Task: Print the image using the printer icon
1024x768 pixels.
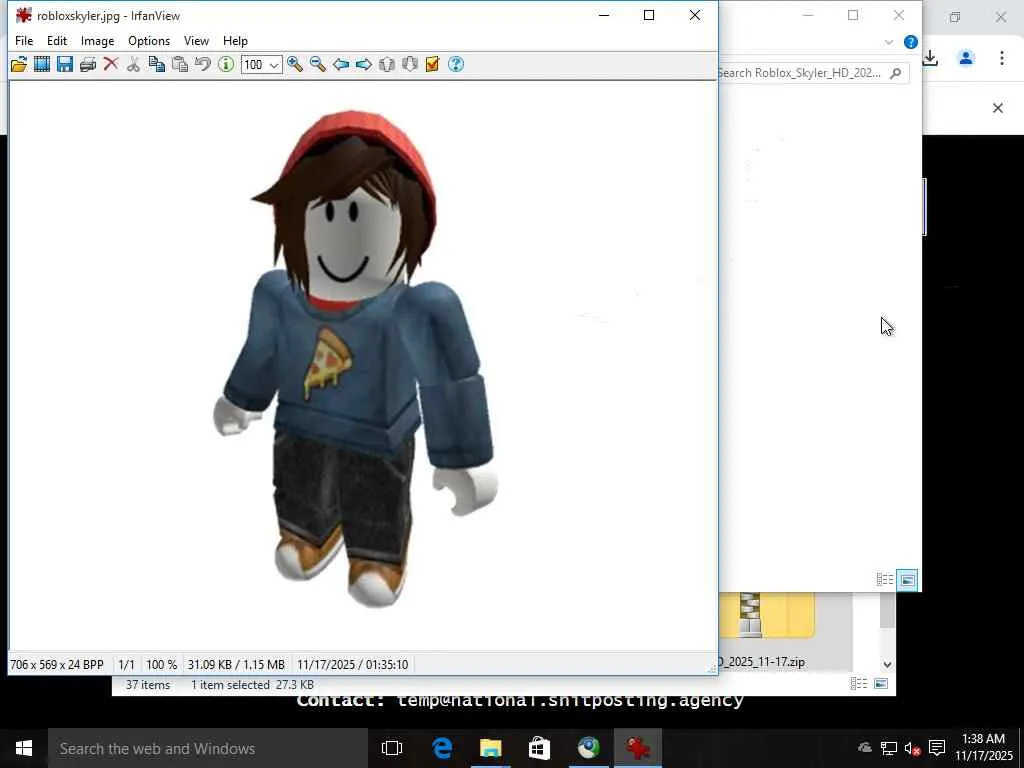Action: (x=88, y=64)
